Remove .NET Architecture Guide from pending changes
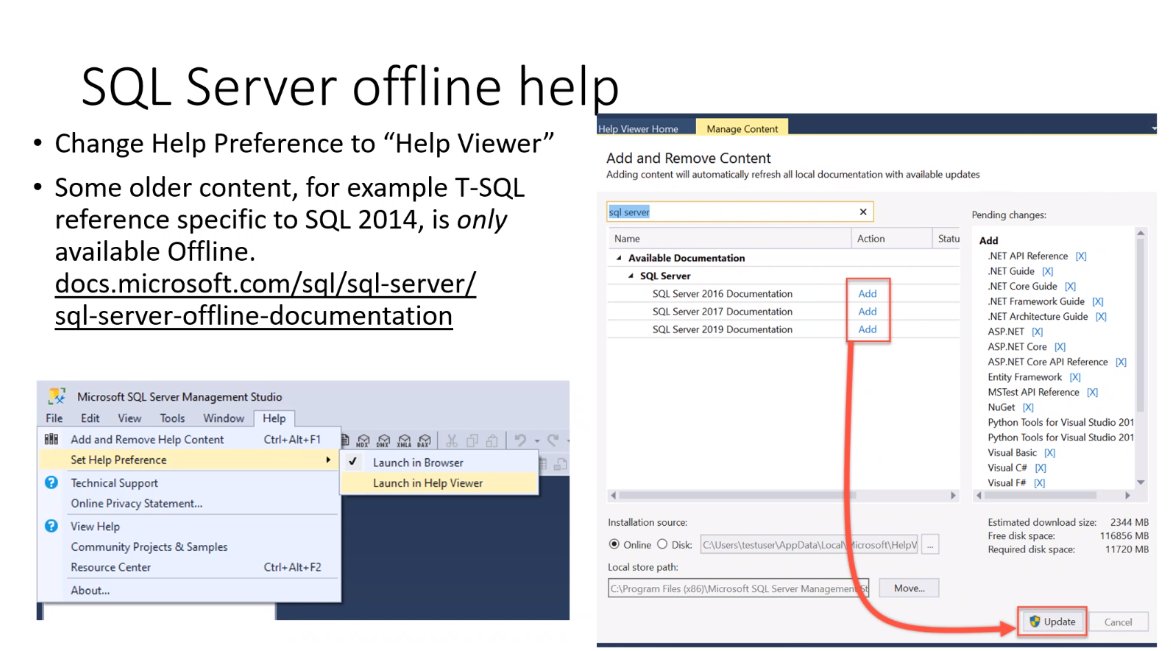The width and height of the screenshot is (1171, 651). (1101, 317)
